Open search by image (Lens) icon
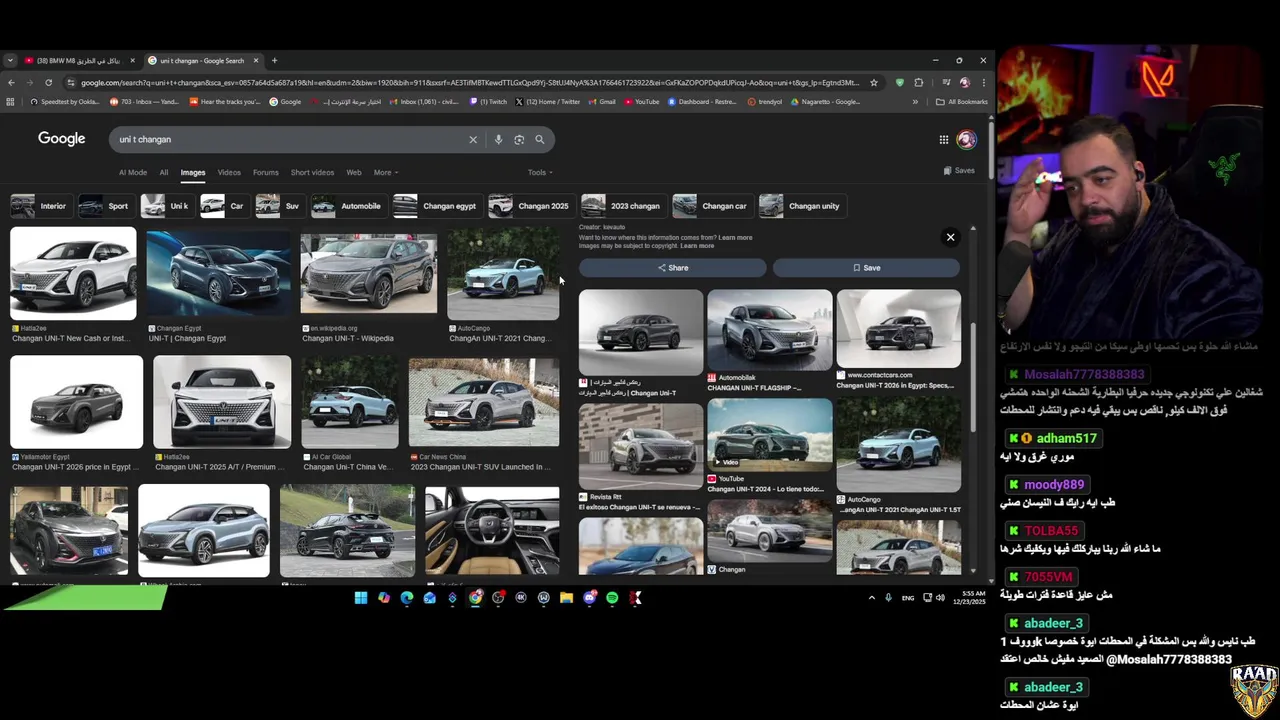The width and height of the screenshot is (1280, 720). tap(519, 140)
